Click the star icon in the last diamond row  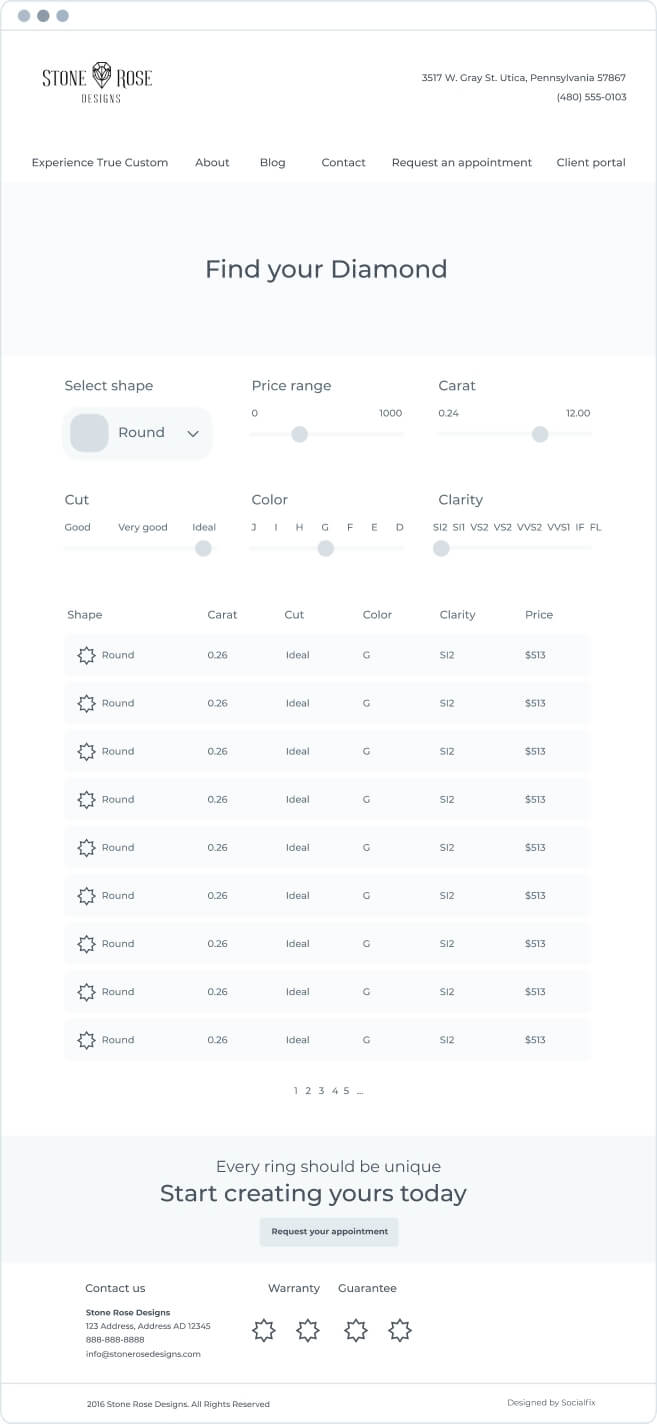[87, 1040]
